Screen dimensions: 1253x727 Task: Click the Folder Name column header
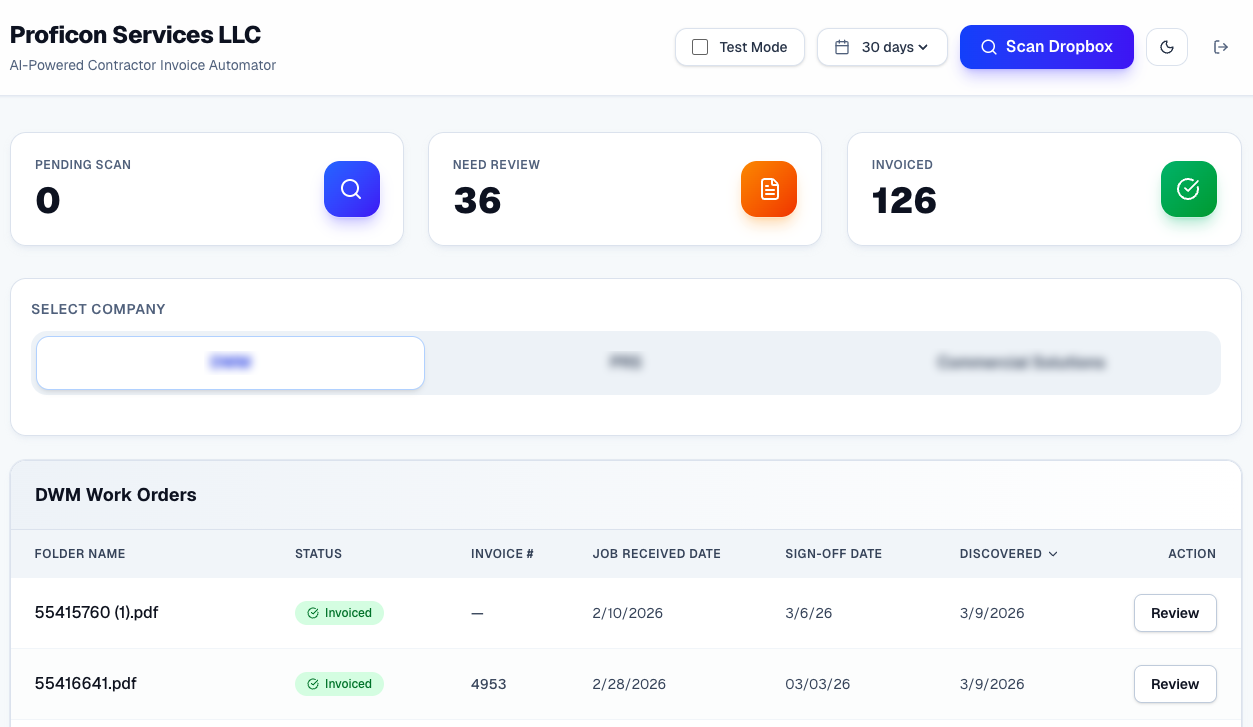[x=80, y=554]
